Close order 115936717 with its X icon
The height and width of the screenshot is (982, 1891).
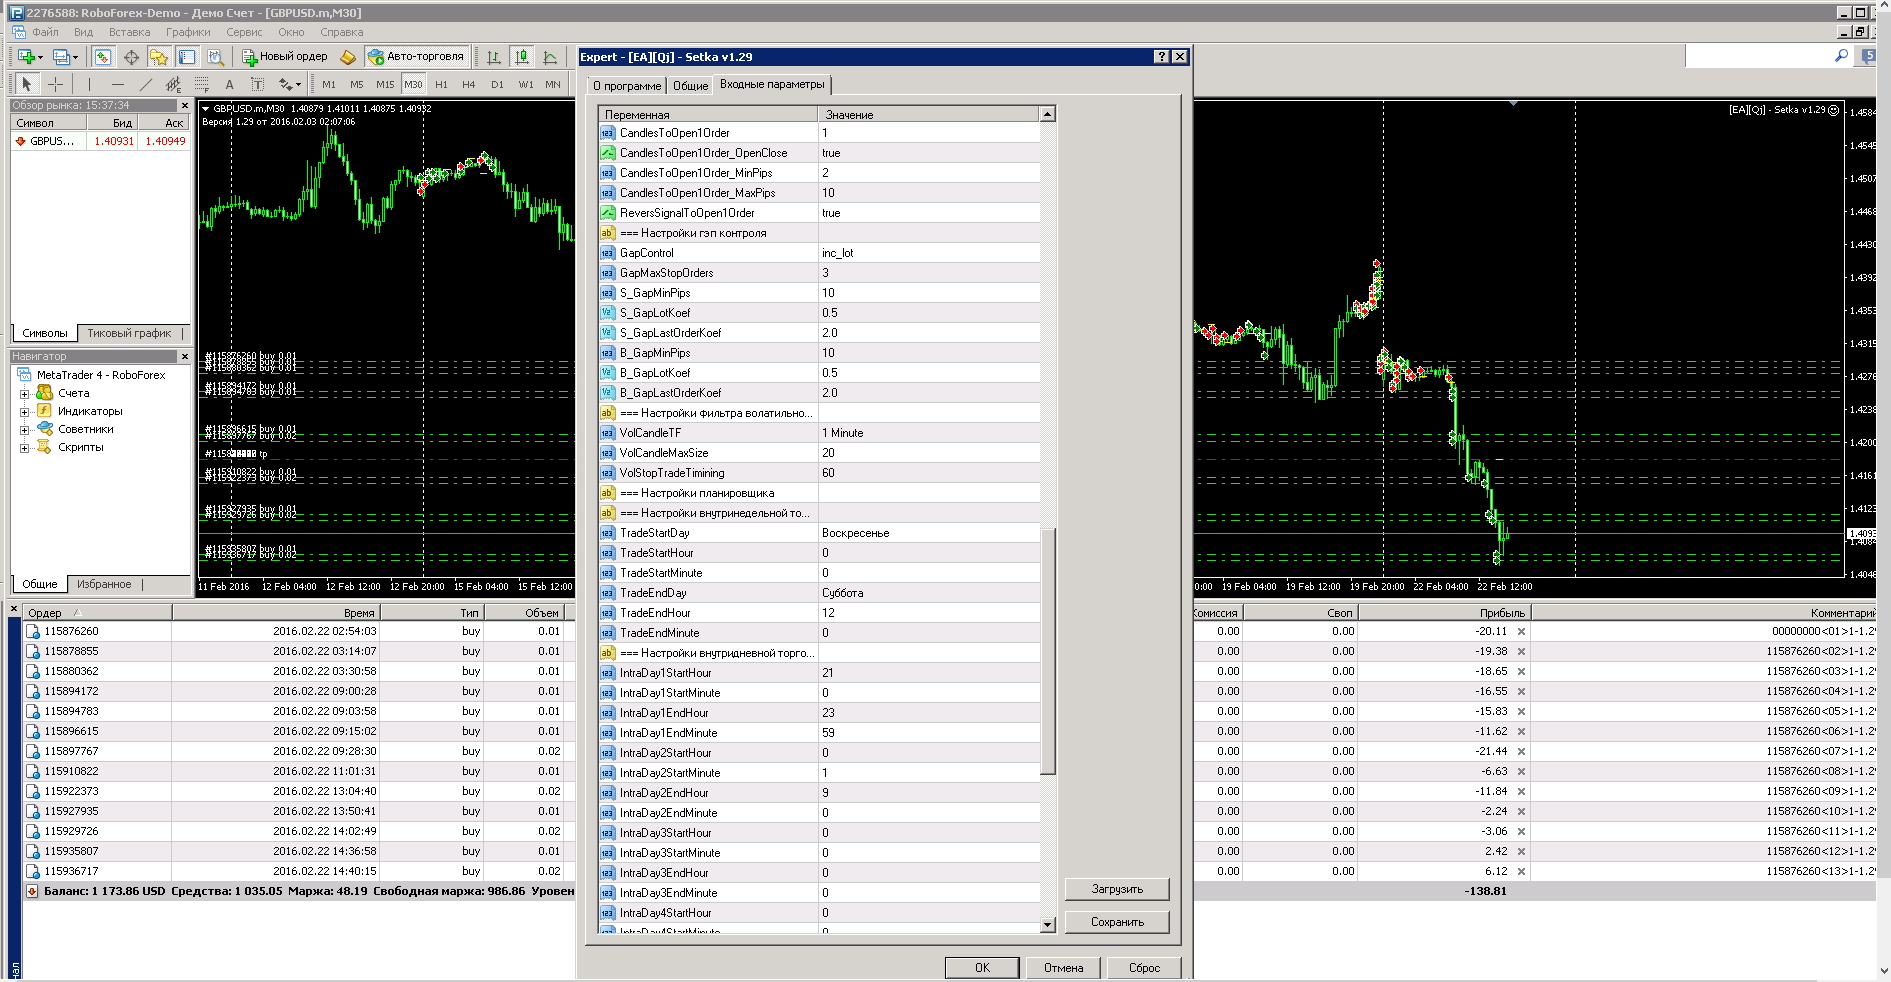point(1521,871)
